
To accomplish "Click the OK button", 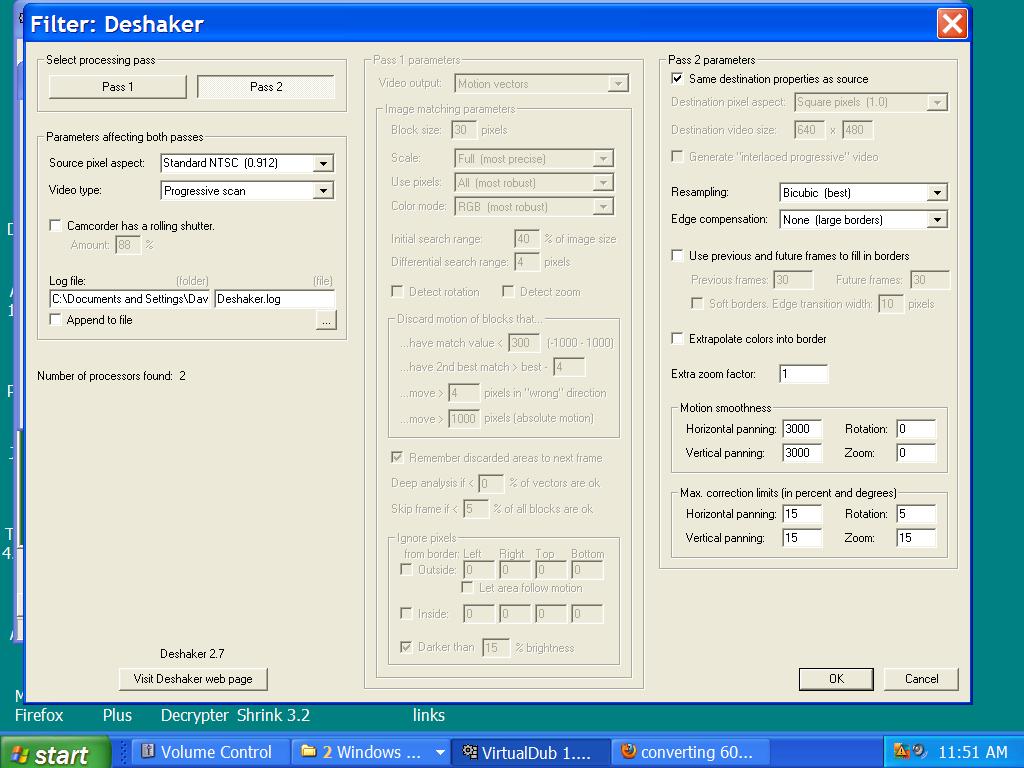I will click(x=836, y=679).
